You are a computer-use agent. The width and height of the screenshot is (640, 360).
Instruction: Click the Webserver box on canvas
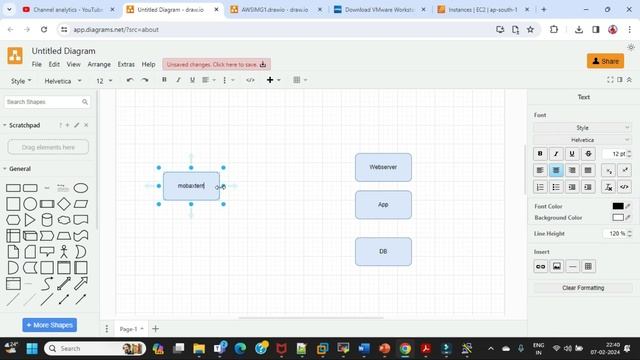(x=383, y=167)
